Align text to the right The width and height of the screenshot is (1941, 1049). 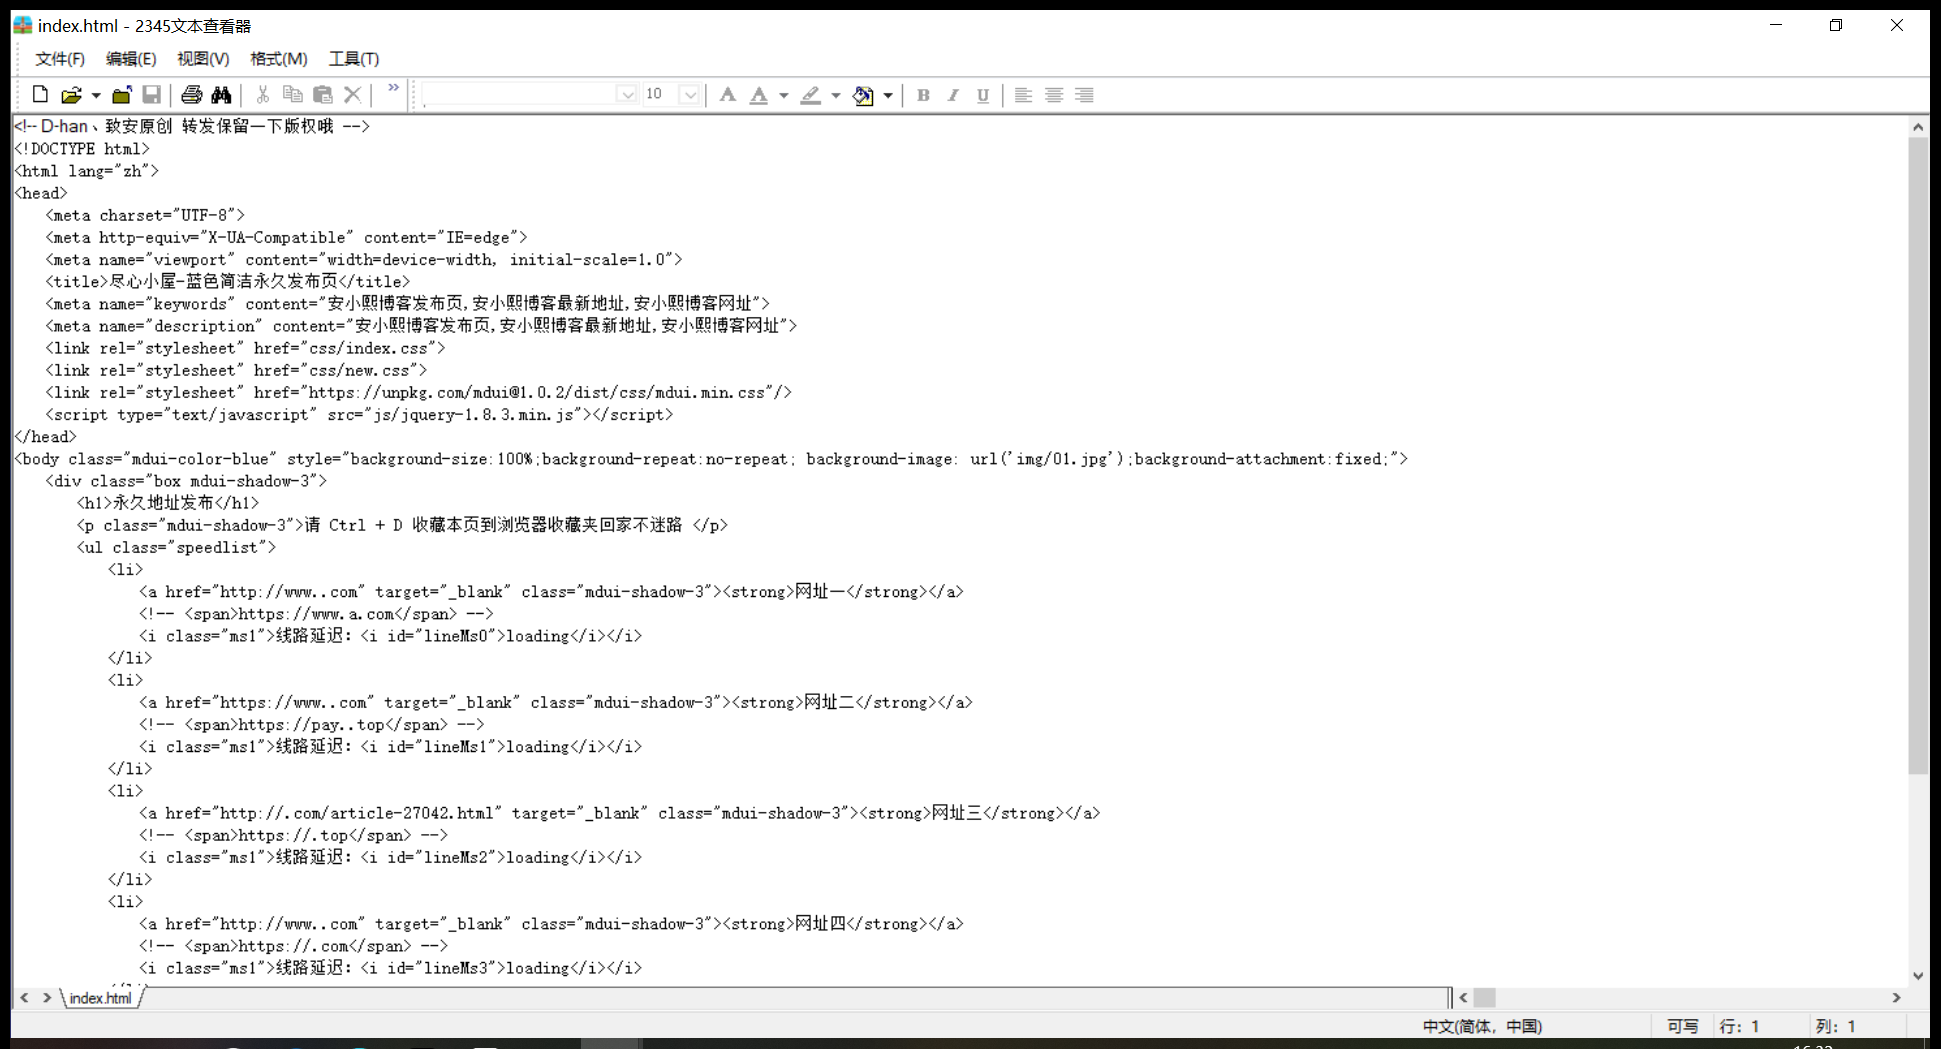pos(1085,95)
